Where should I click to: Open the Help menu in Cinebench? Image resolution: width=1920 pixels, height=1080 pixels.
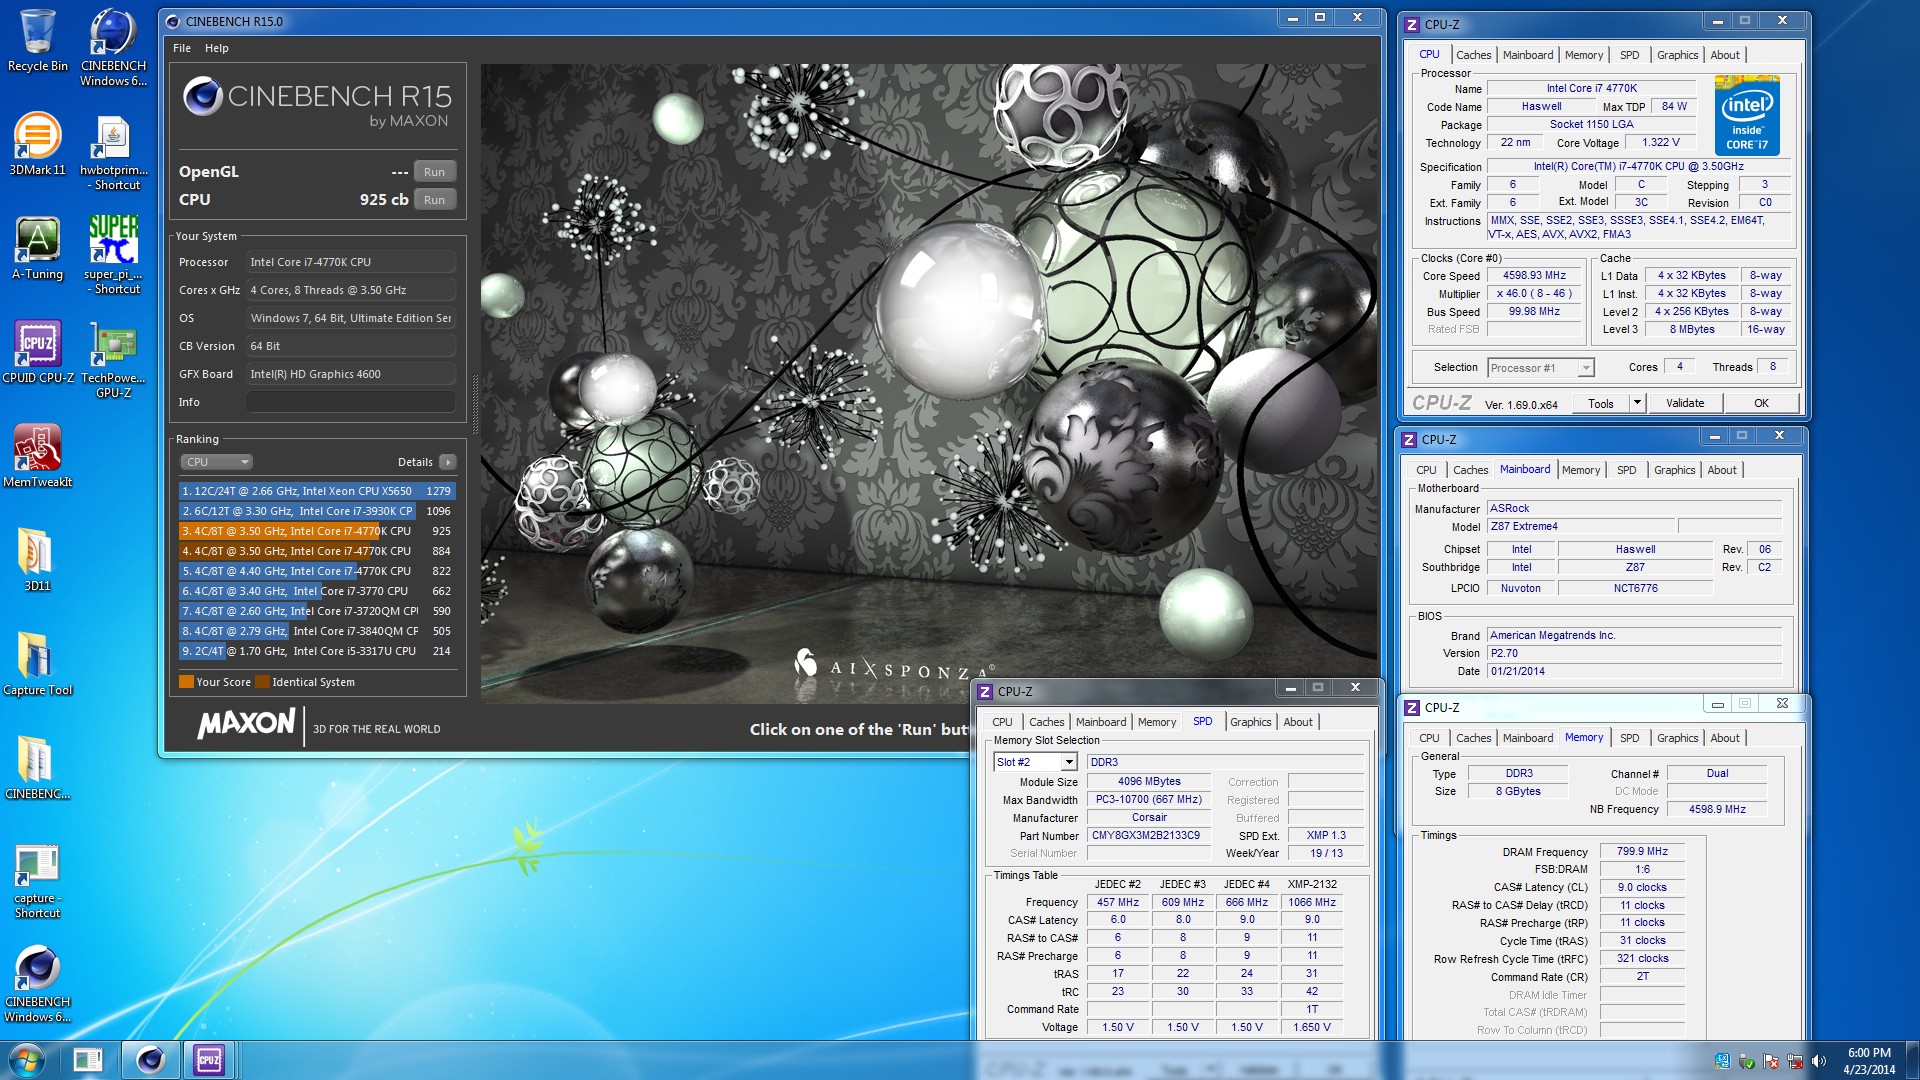(x=216, y=48)
